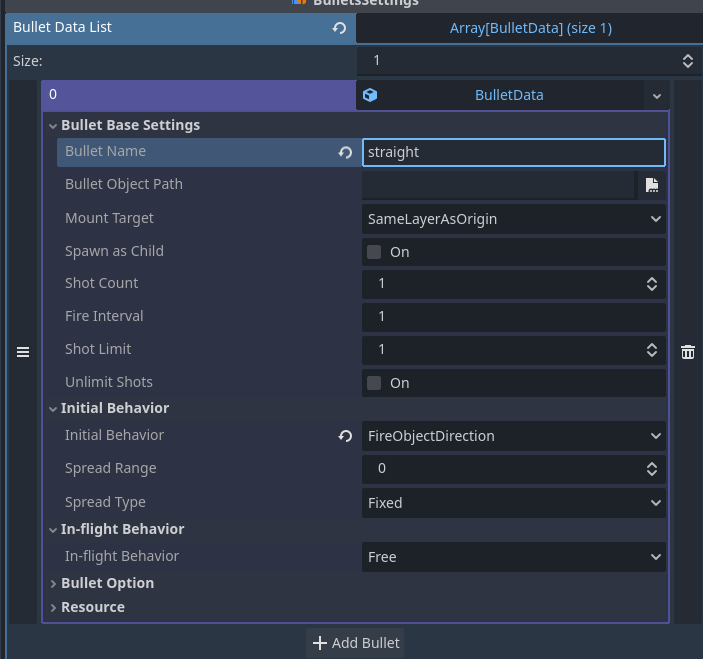This screenshot has width=703, height=659.
Task: Enable the Spawn as Child checkbox
Action: (x=374, y=252)
